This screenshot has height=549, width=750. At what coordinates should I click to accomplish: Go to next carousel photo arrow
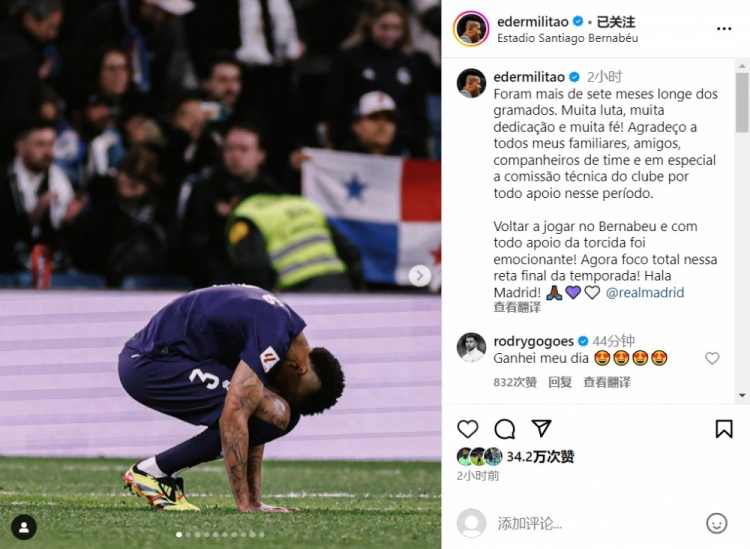(x=419, y=275)
